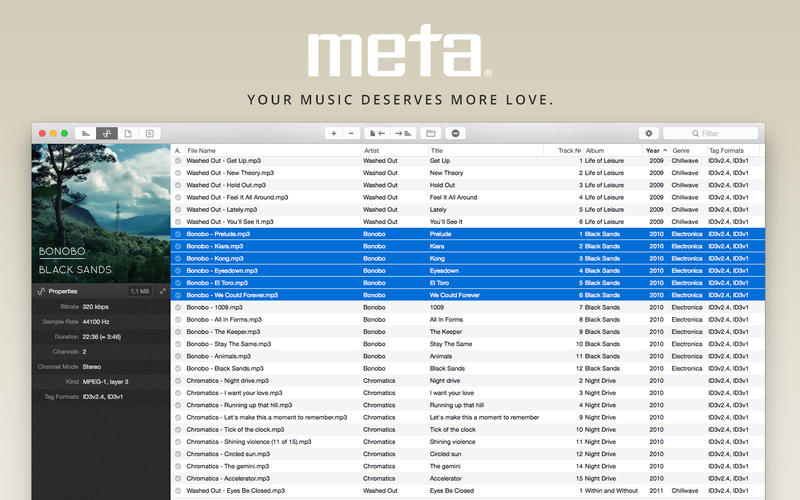Click the round stop icon in toolbar
This screenshot has height=500, width=800.
pyautogui.click(x=456, y=133)
